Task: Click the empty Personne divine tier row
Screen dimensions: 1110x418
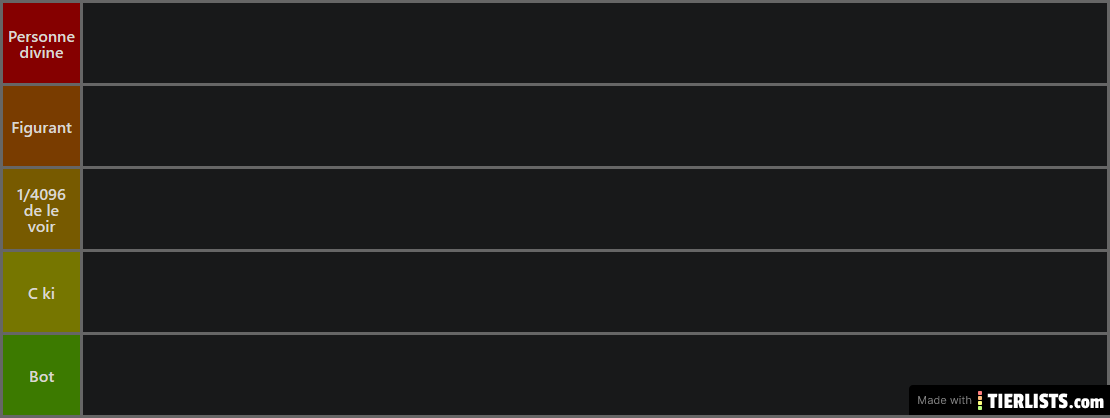Action: click(595, 43)
